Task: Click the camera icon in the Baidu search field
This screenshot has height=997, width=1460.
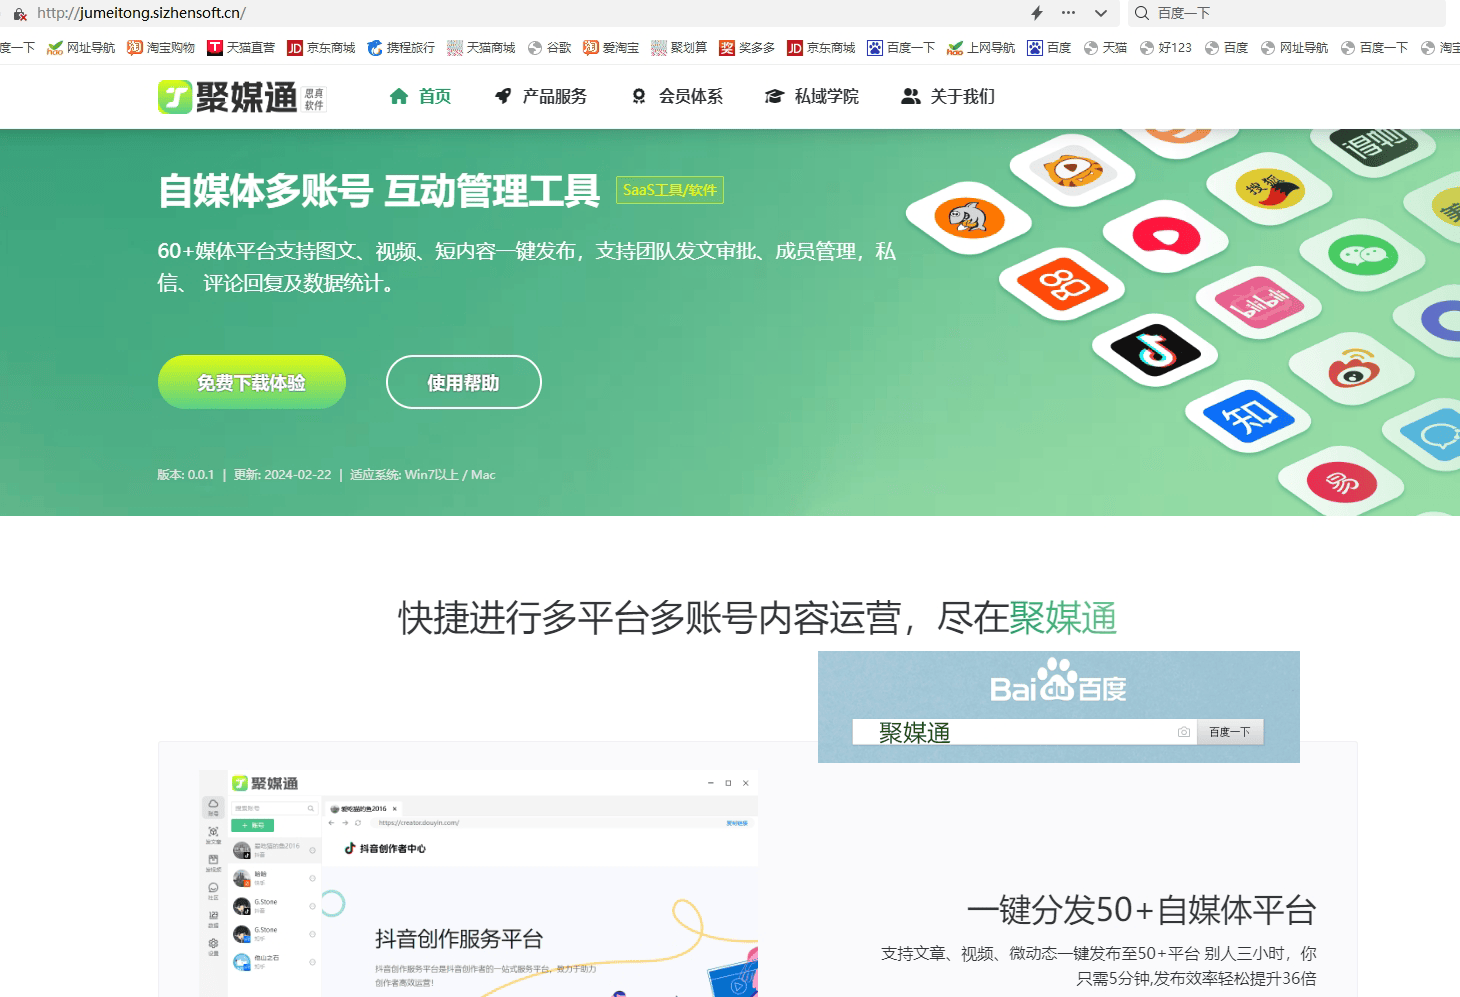Action: click(1184, 732)
